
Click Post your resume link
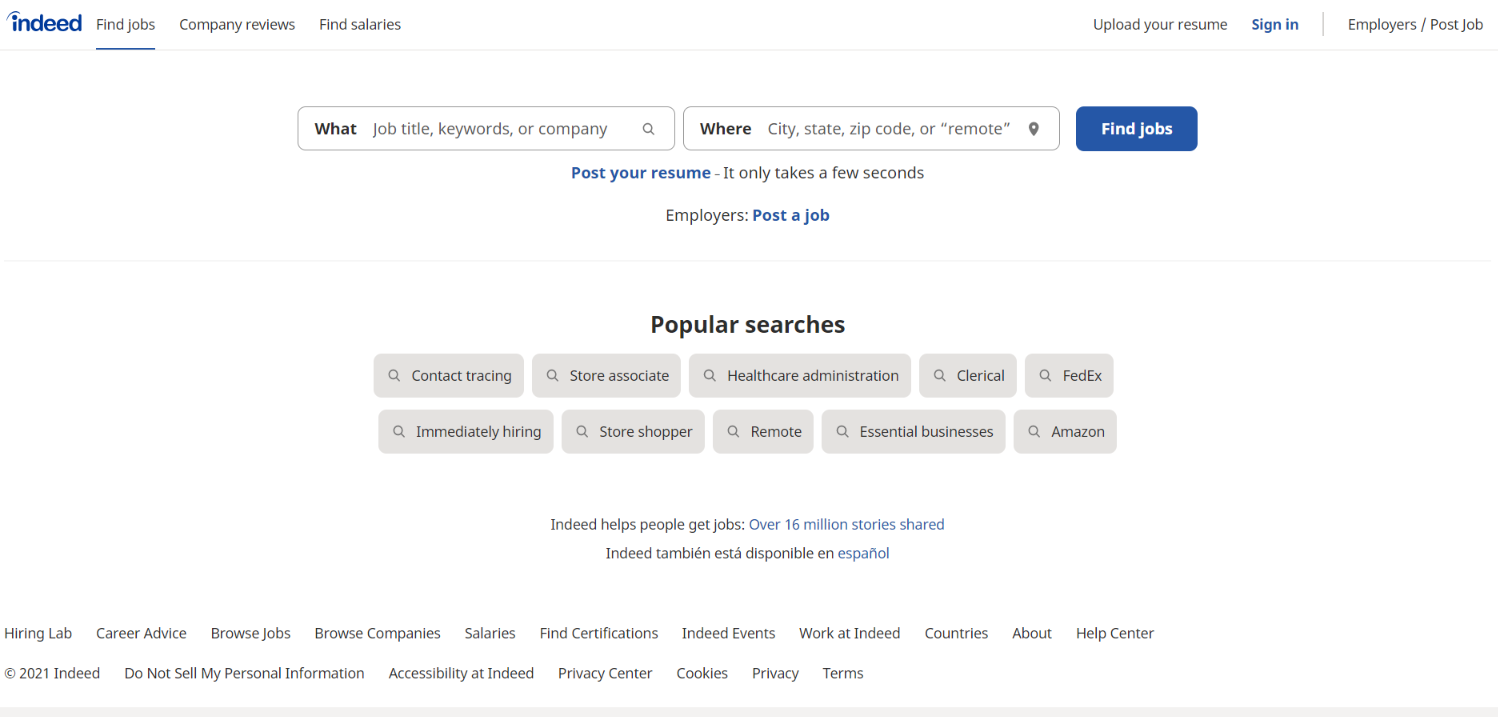641,173
